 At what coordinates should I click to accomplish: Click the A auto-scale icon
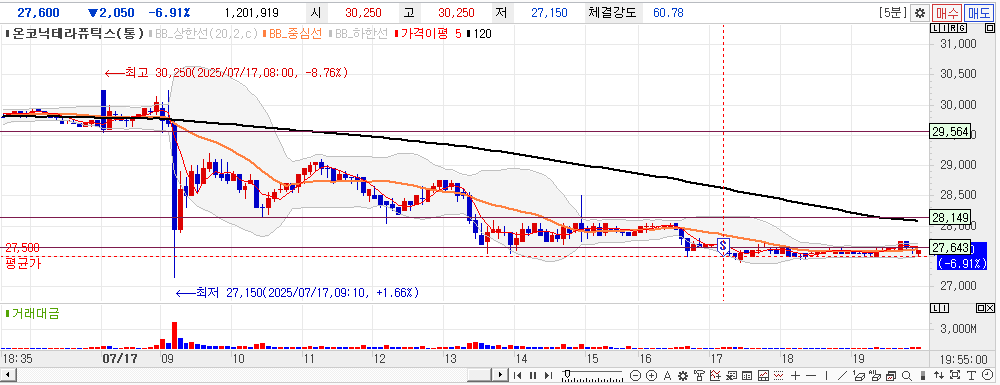[x=667, y=375]
